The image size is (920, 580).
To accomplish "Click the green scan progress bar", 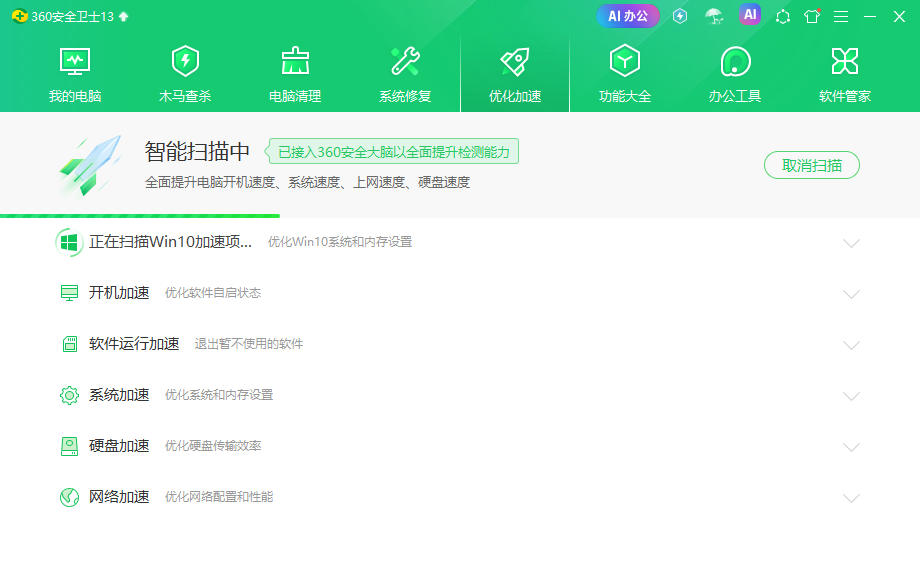I will point(140,215).
